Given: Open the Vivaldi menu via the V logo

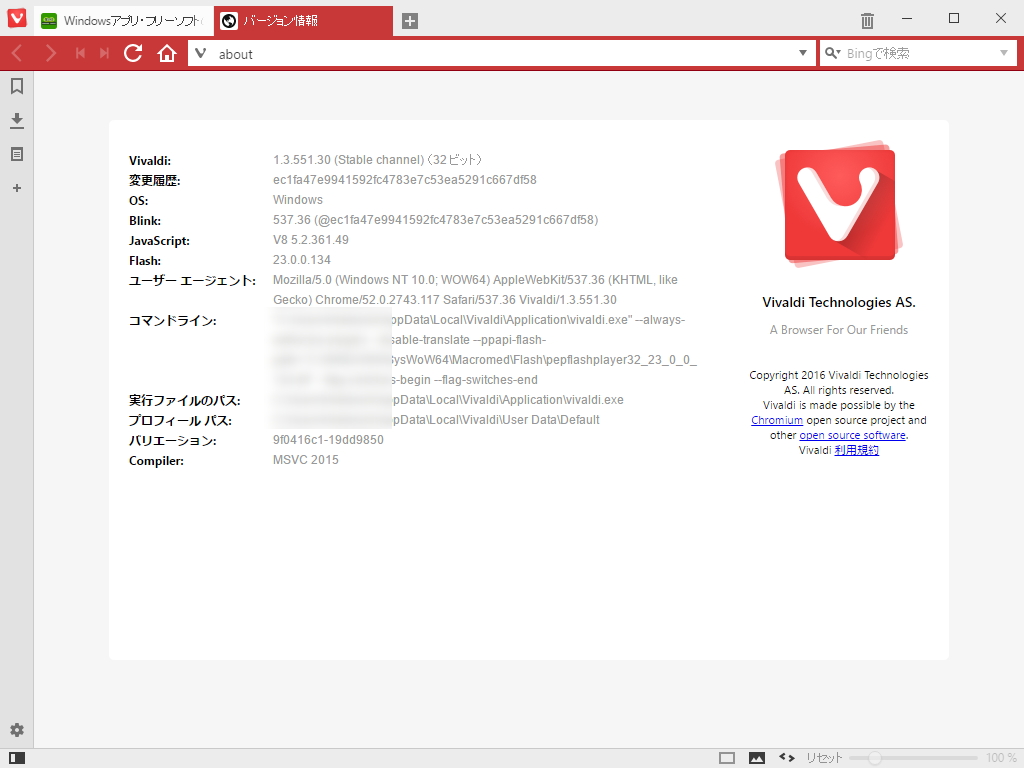Looking at the screenshot, I should pos(13,18).
